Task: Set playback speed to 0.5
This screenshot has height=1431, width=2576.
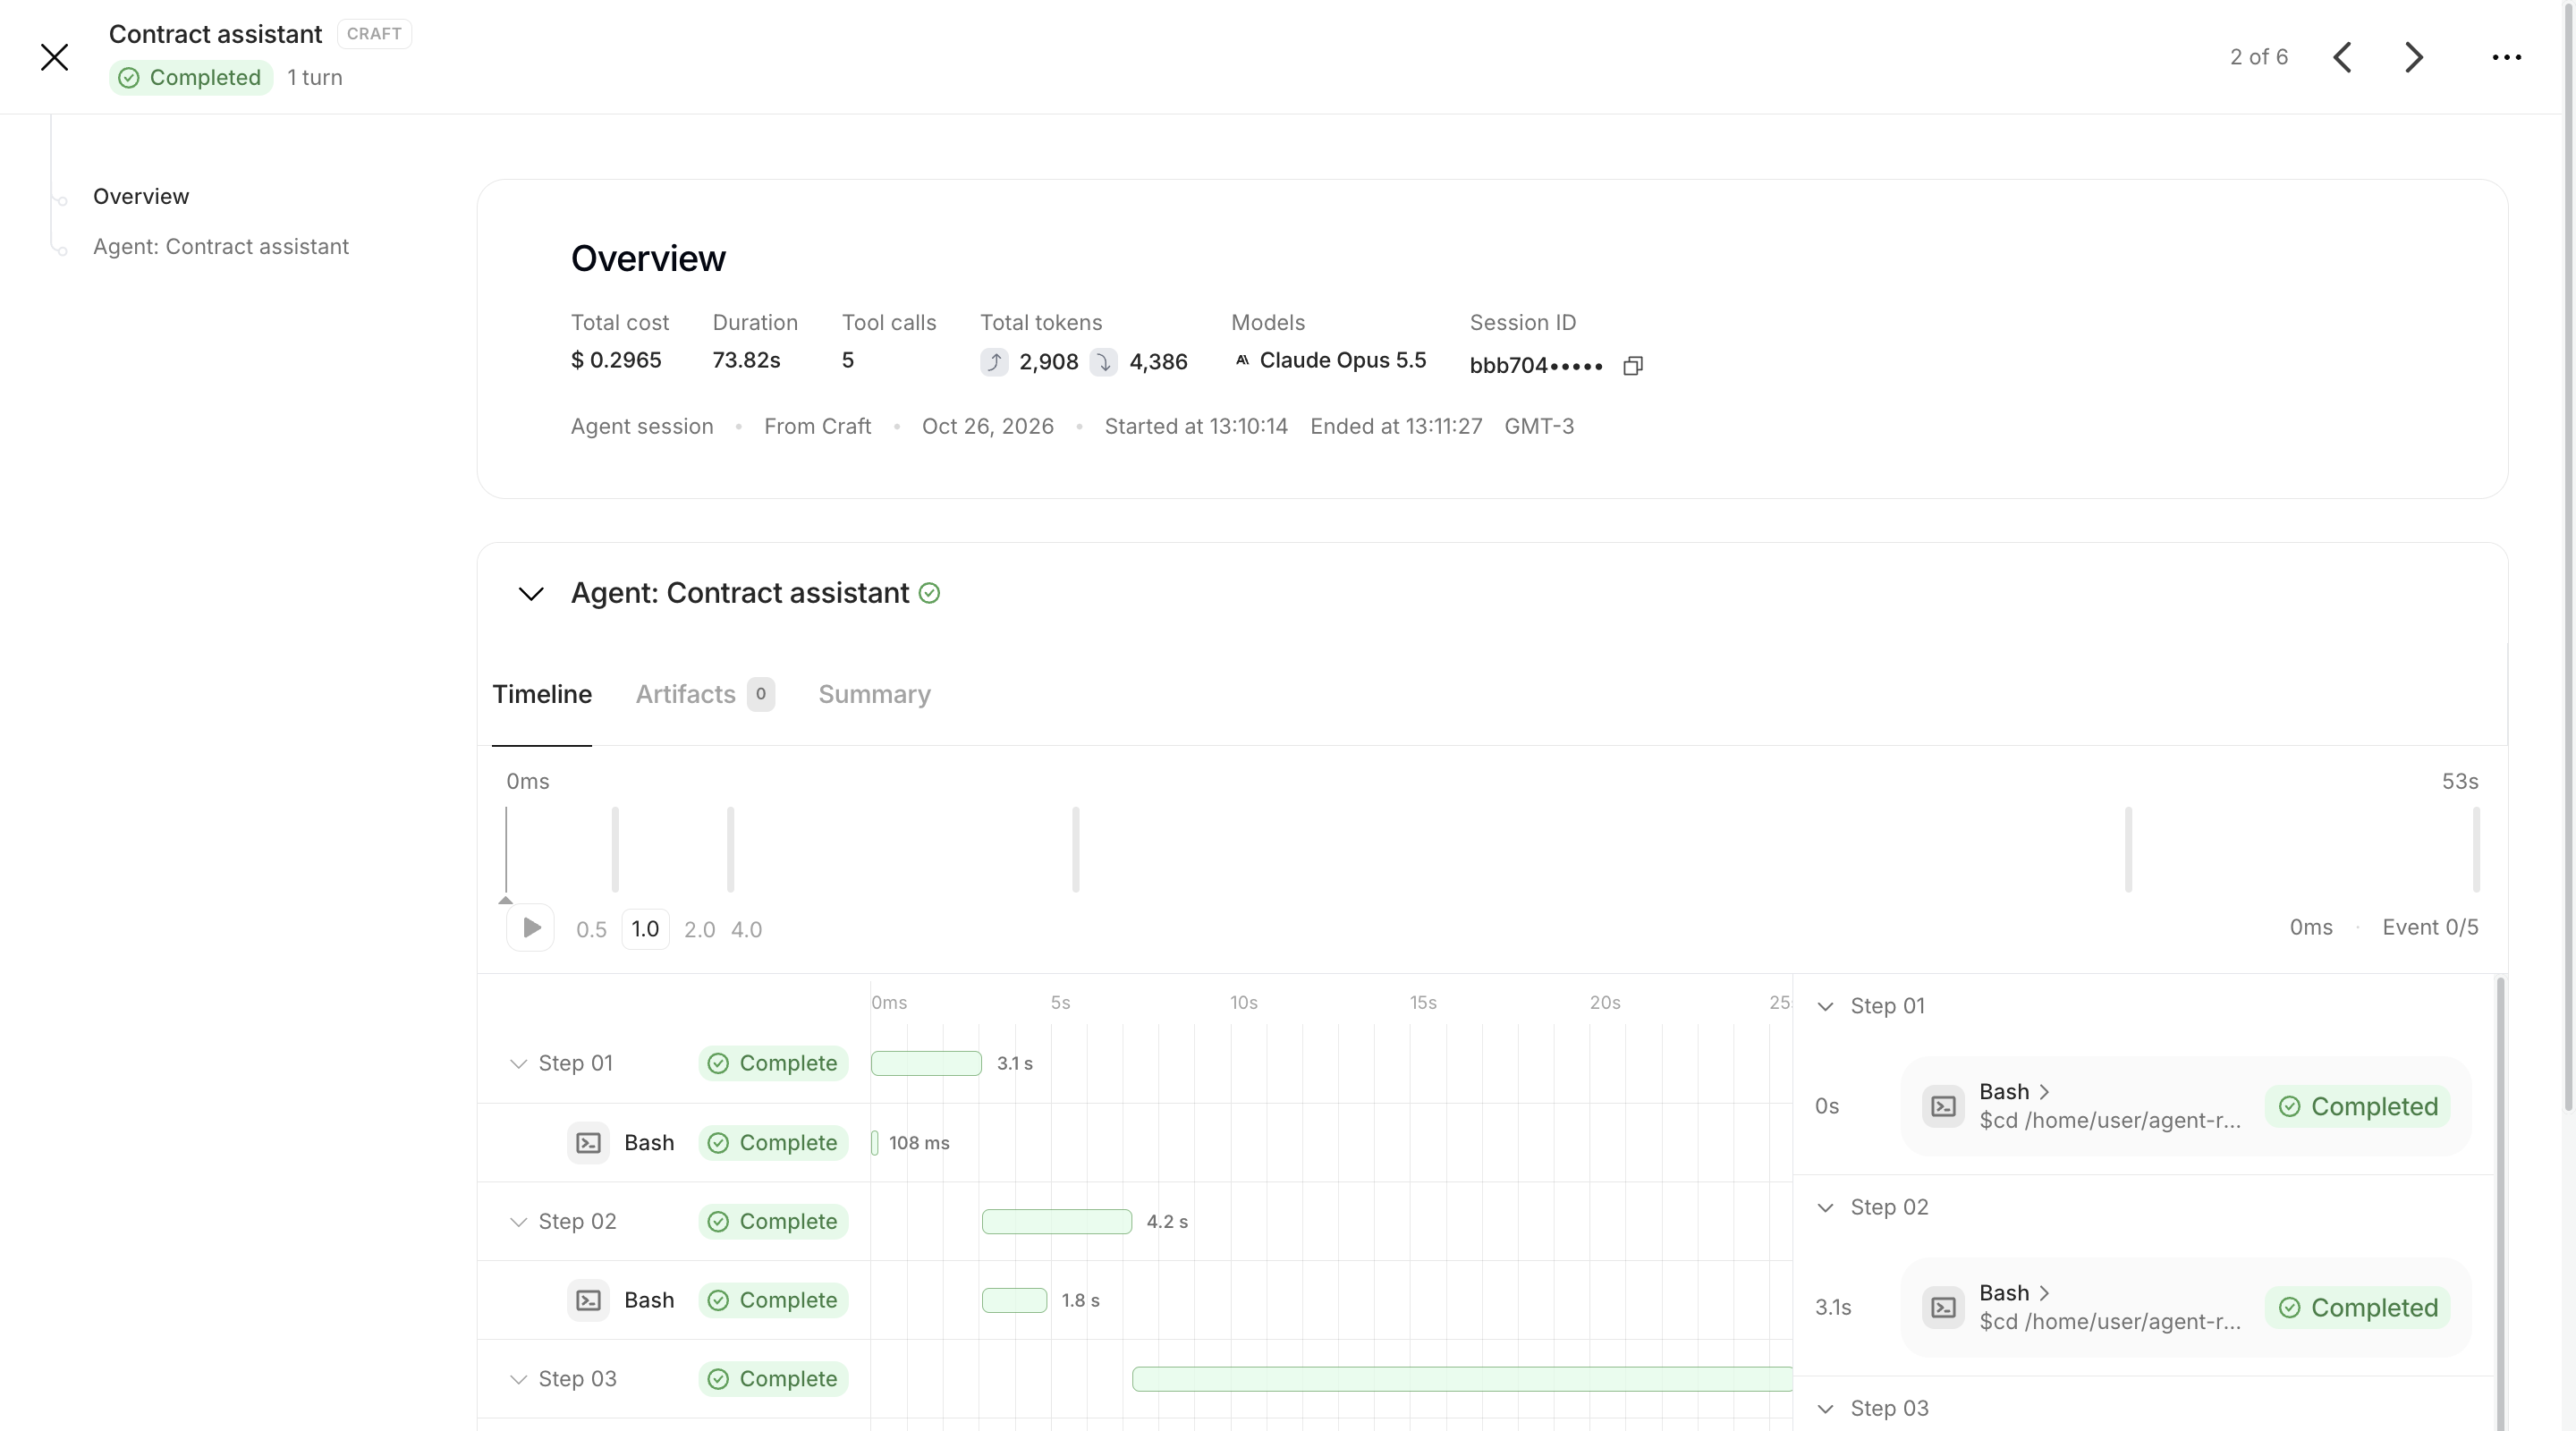Action: point(591,929)
